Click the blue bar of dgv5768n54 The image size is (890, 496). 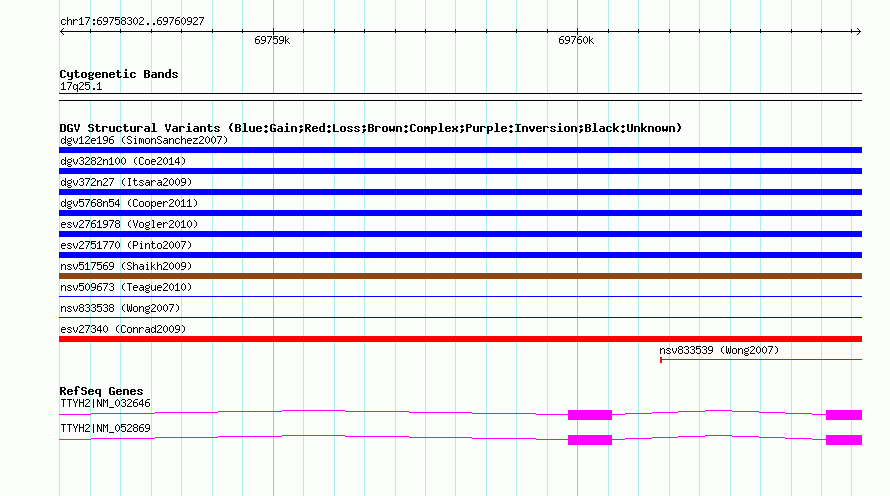pyautogui.click(x=460, y=213)
